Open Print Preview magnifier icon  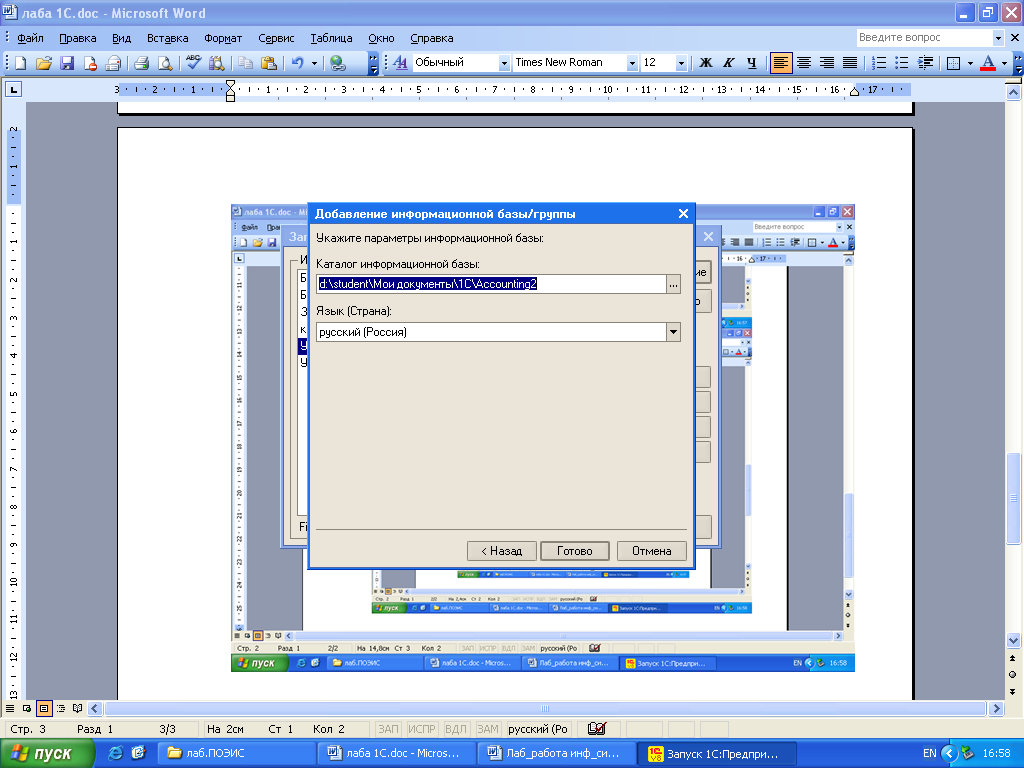pos(165,63)
